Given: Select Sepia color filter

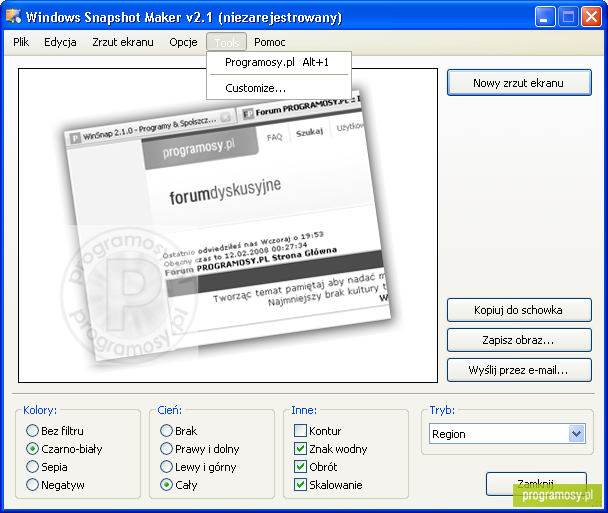Looking at the screenshot, I should [x=47, y=466].
